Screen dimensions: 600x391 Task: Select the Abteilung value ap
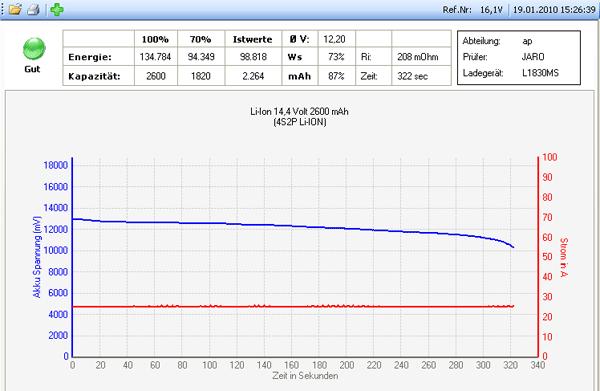click(527, 41)
